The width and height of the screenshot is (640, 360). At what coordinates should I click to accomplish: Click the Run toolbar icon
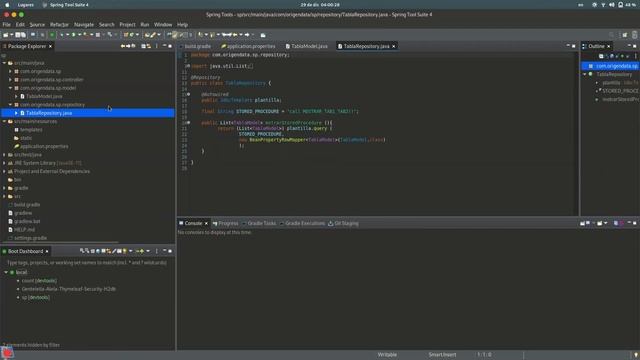coord(73,35)
